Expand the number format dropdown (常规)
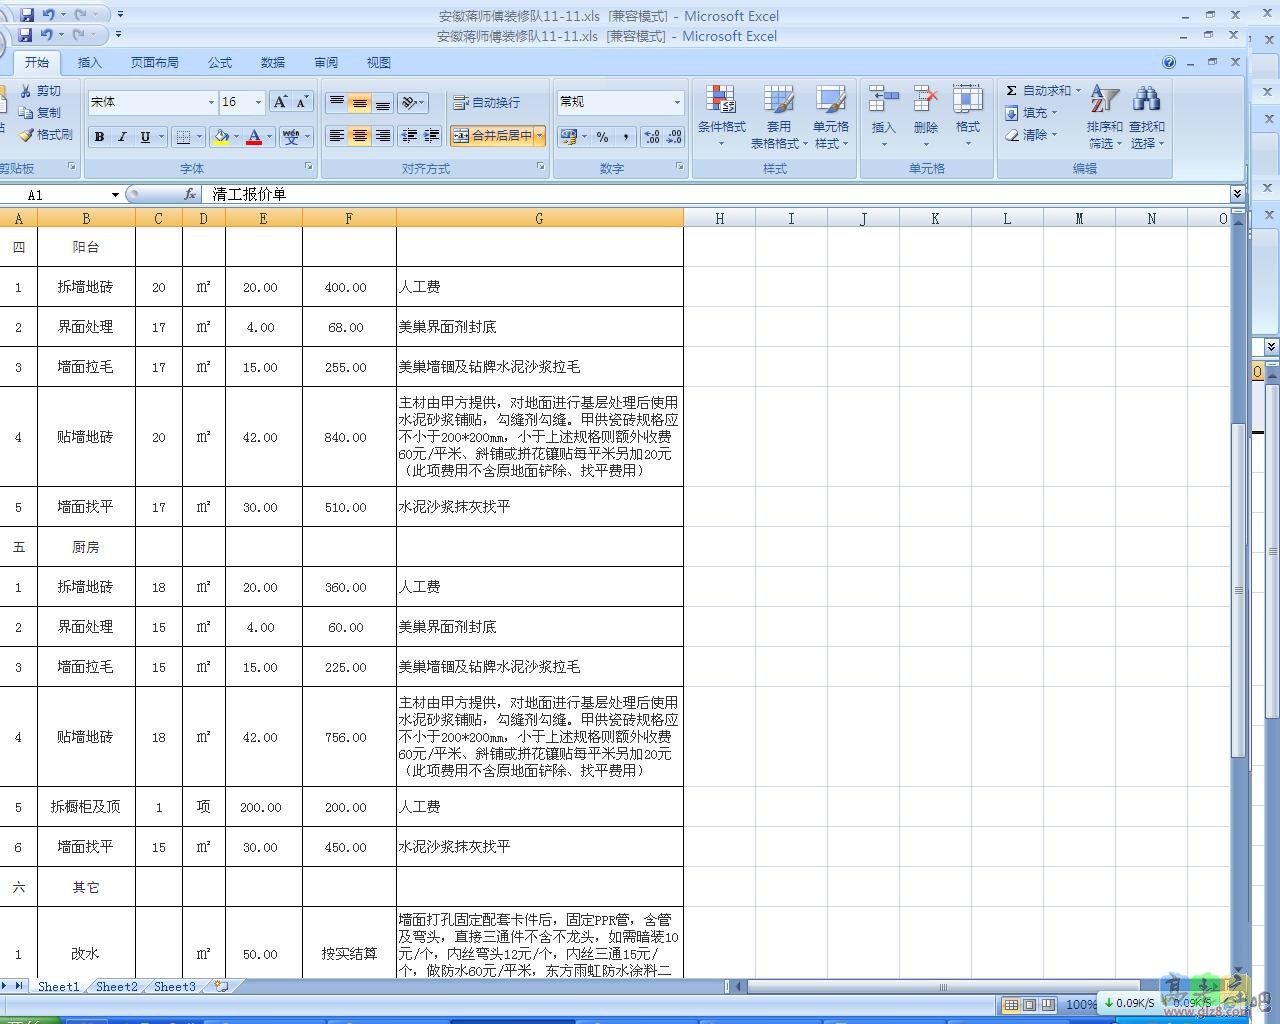Screen dimensions: 1280x1024 click(x=677, y=102)
